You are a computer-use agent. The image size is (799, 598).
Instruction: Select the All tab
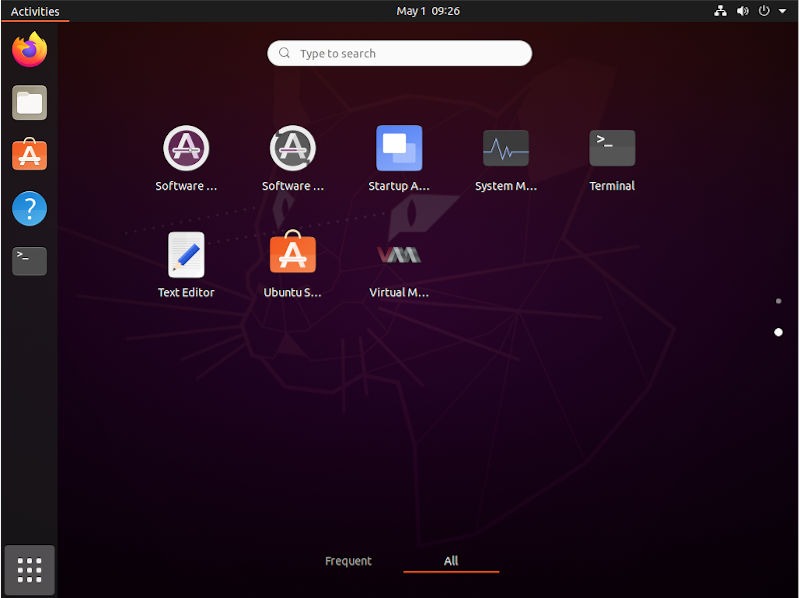pos(451,561)
